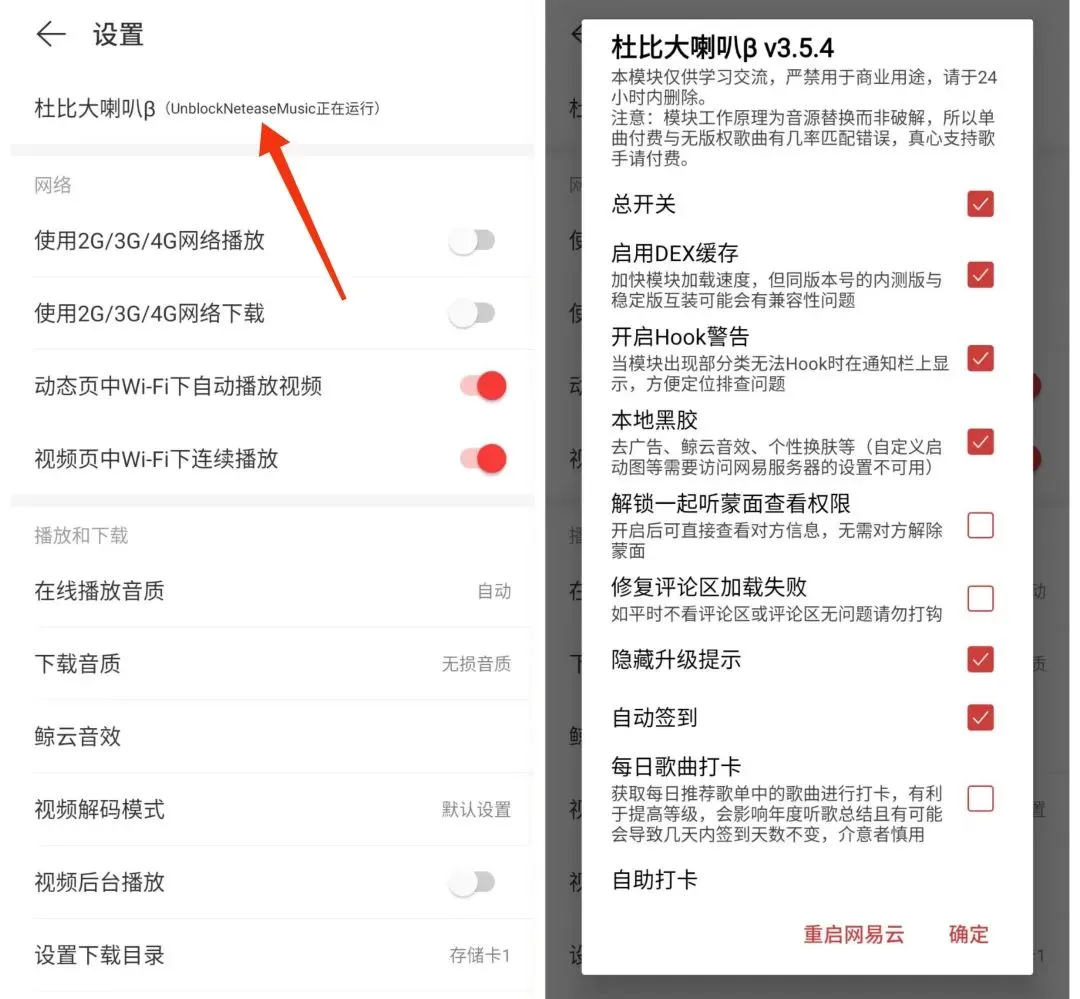Select the 杜比大喇叭β v3.5.4 dialog title

pos(723,48)
